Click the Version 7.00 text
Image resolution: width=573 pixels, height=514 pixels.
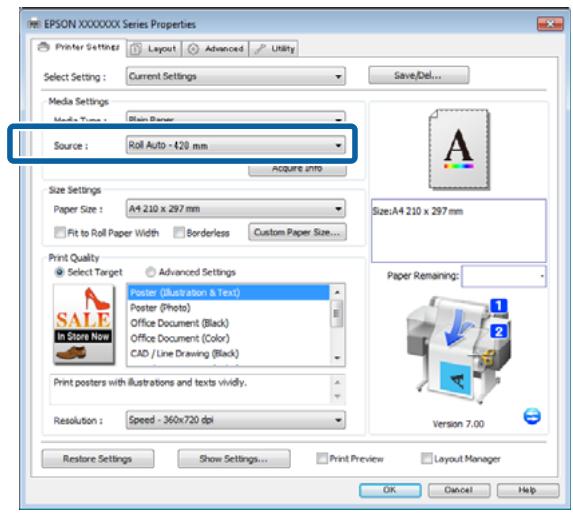click(x=458, y=424)
